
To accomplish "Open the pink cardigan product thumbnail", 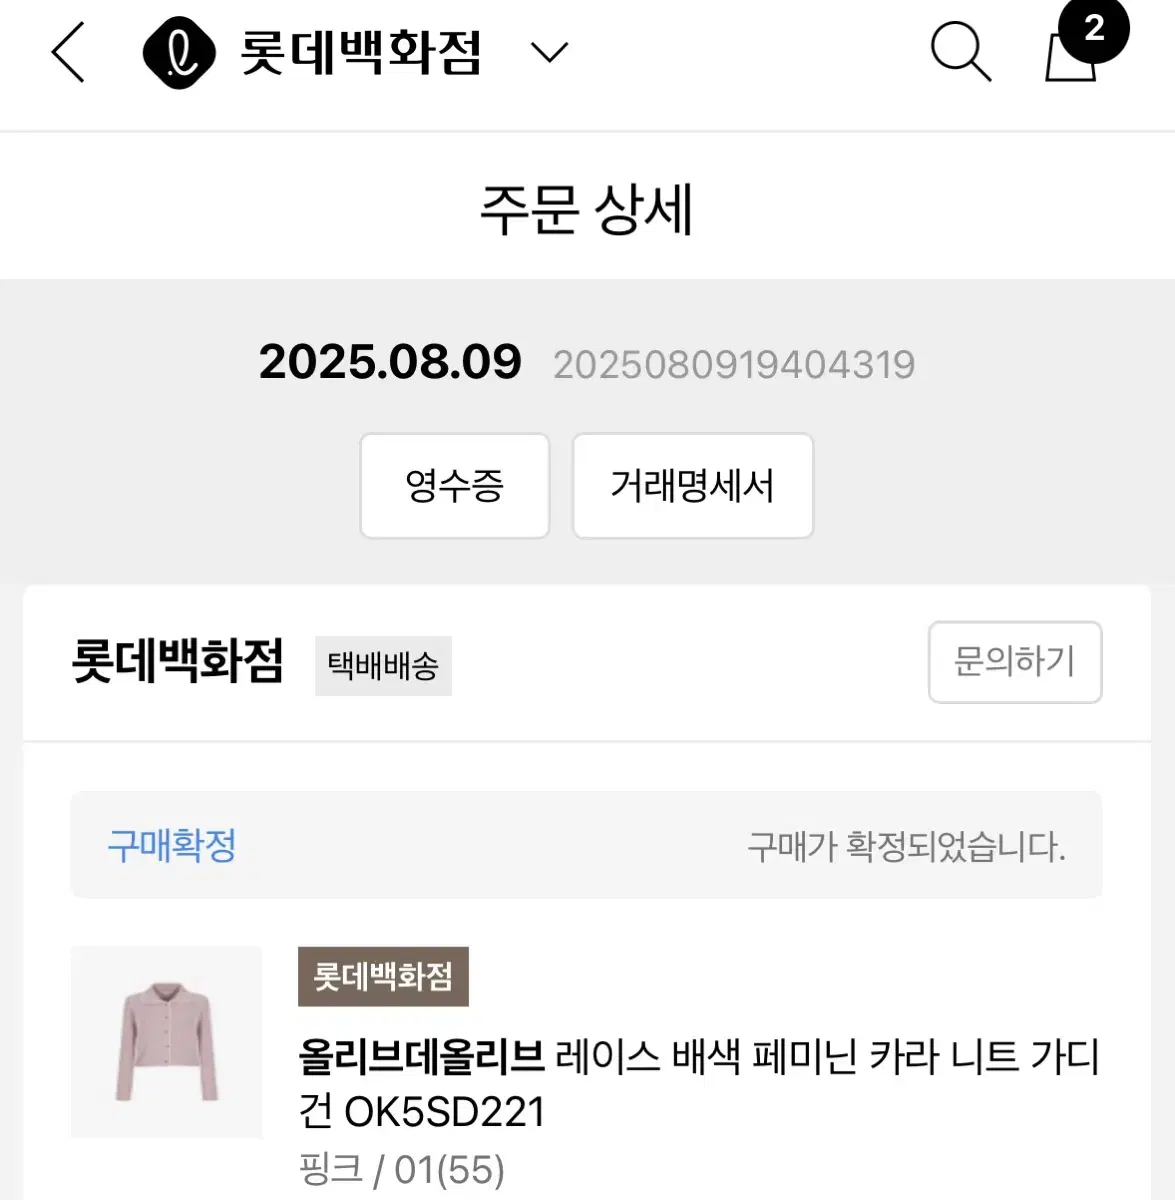I will click(x=167, y=1042).
